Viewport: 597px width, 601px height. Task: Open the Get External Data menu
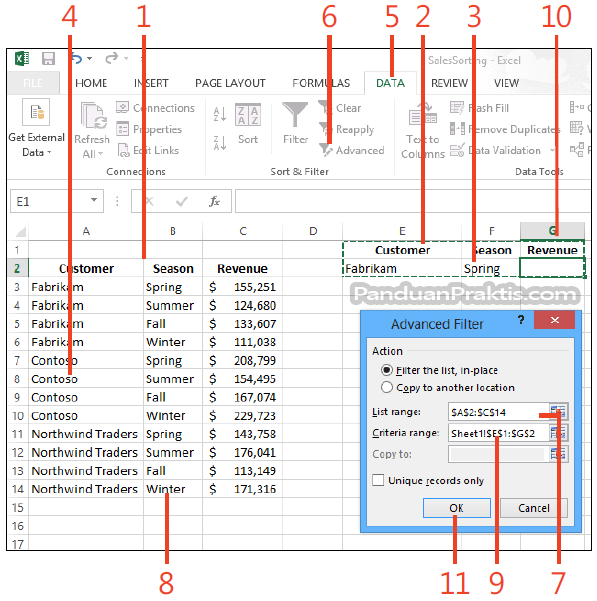[36, 128]
